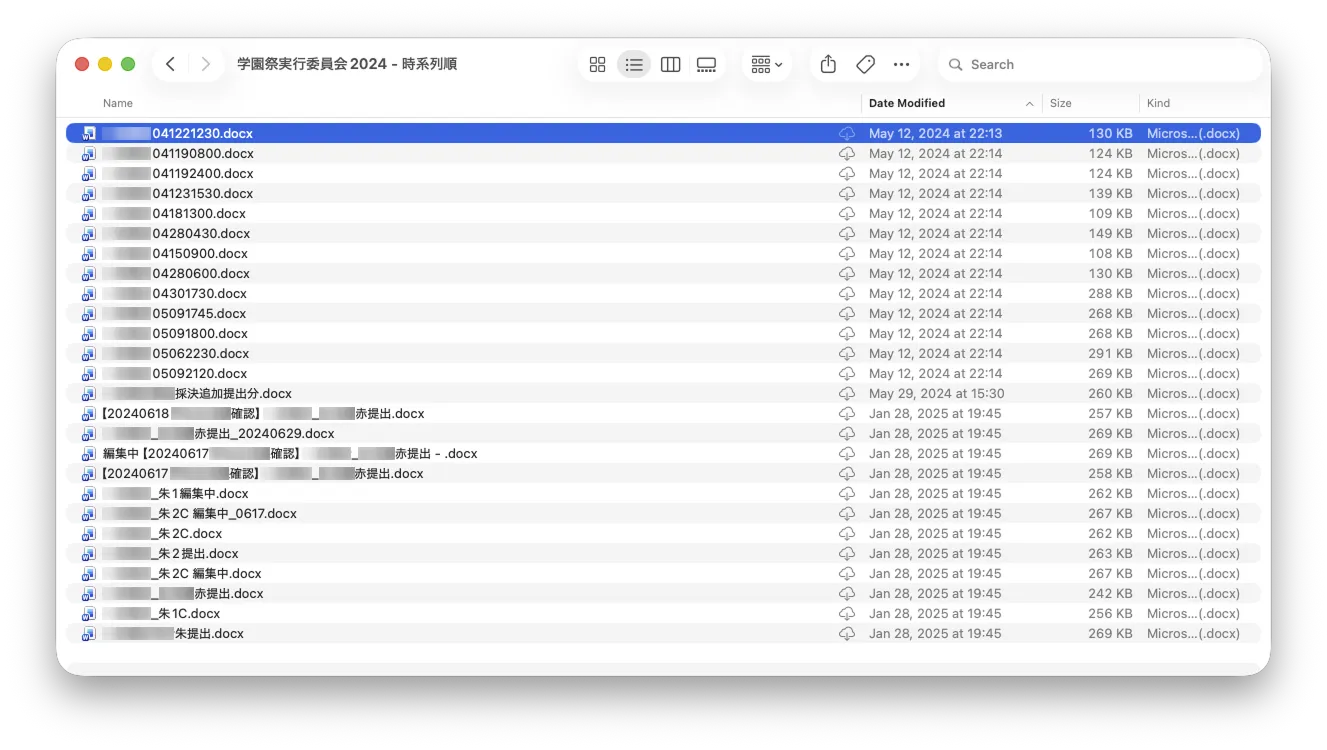Click the 242 KB size value

pyautogui.click(x=1110, y=593)
